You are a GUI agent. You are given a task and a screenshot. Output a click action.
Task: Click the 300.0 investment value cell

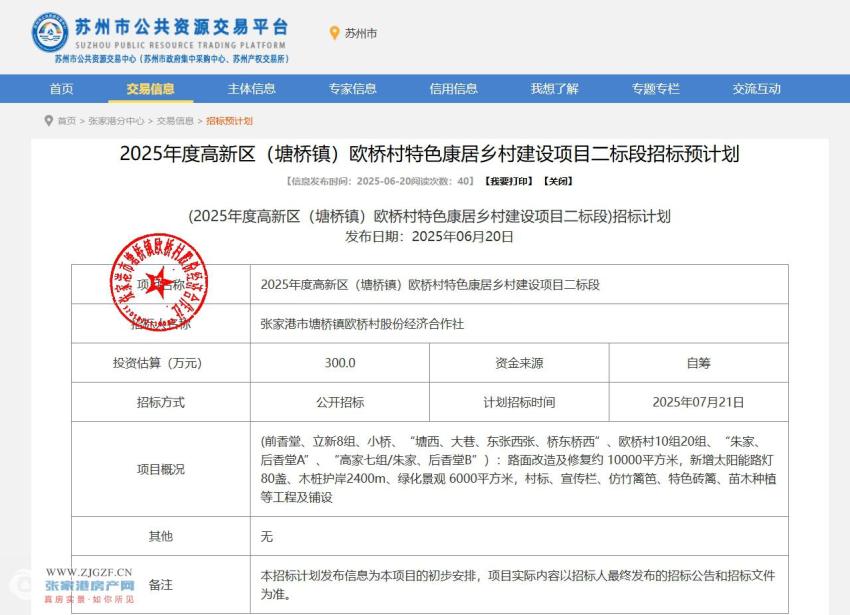tap(340, 363)
